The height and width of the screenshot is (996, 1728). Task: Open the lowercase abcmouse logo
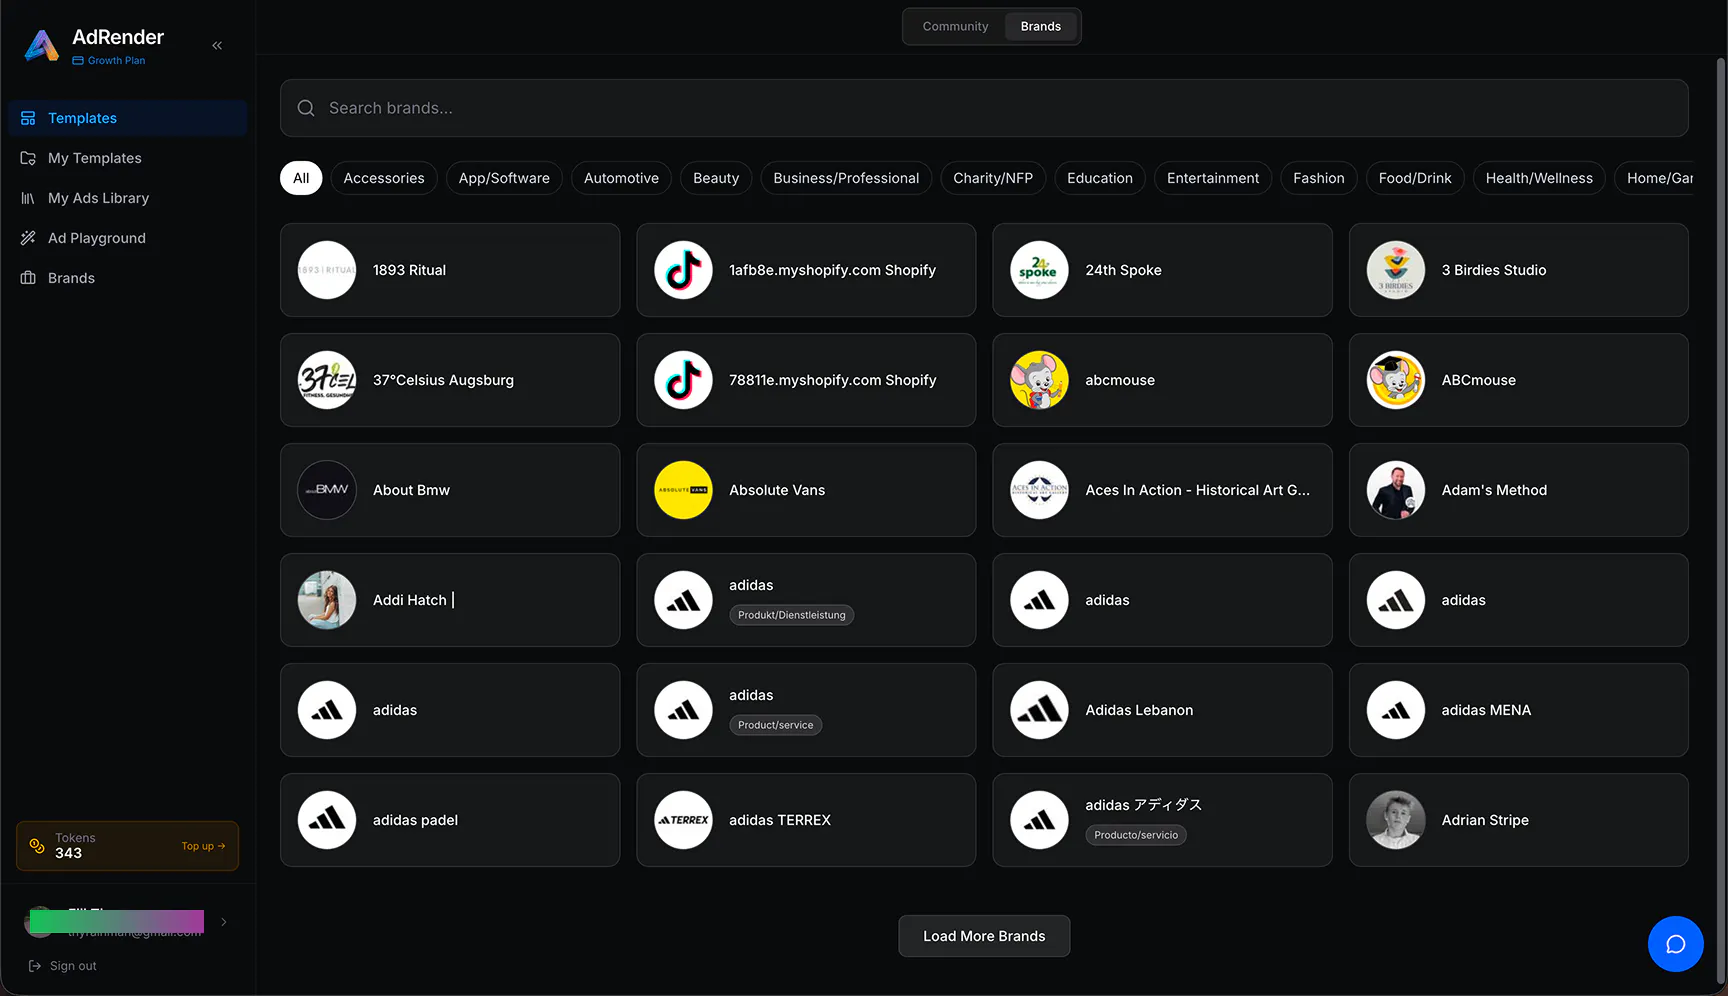click(1039, 380)
